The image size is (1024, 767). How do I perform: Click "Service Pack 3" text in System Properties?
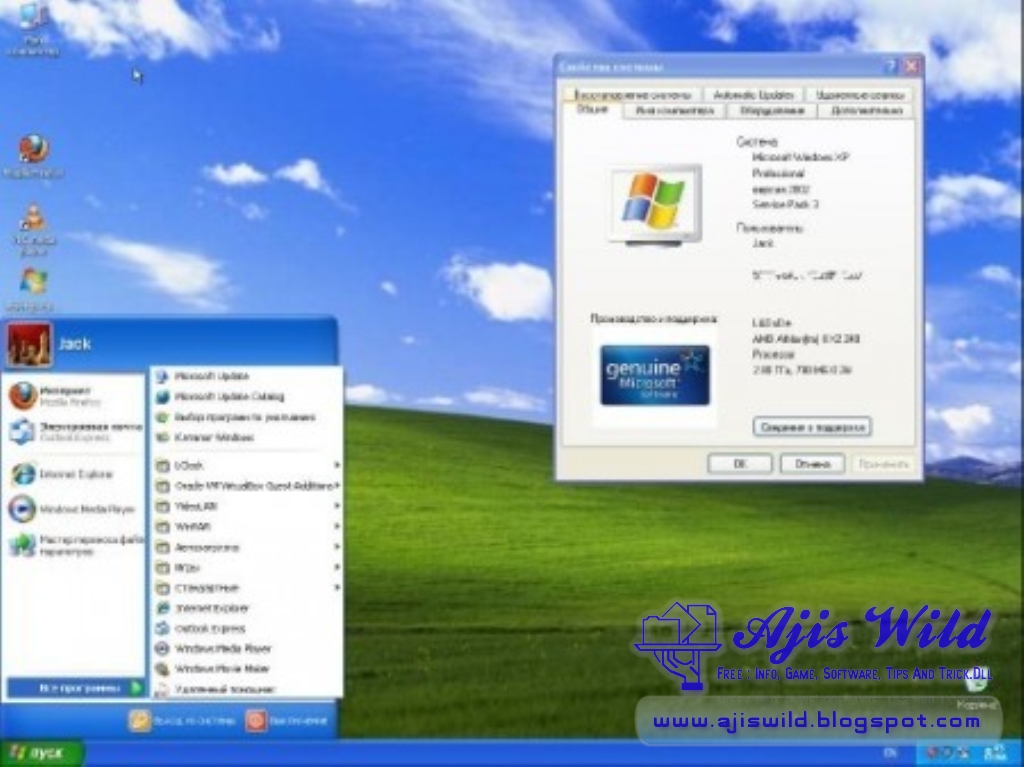coord(785,204)
